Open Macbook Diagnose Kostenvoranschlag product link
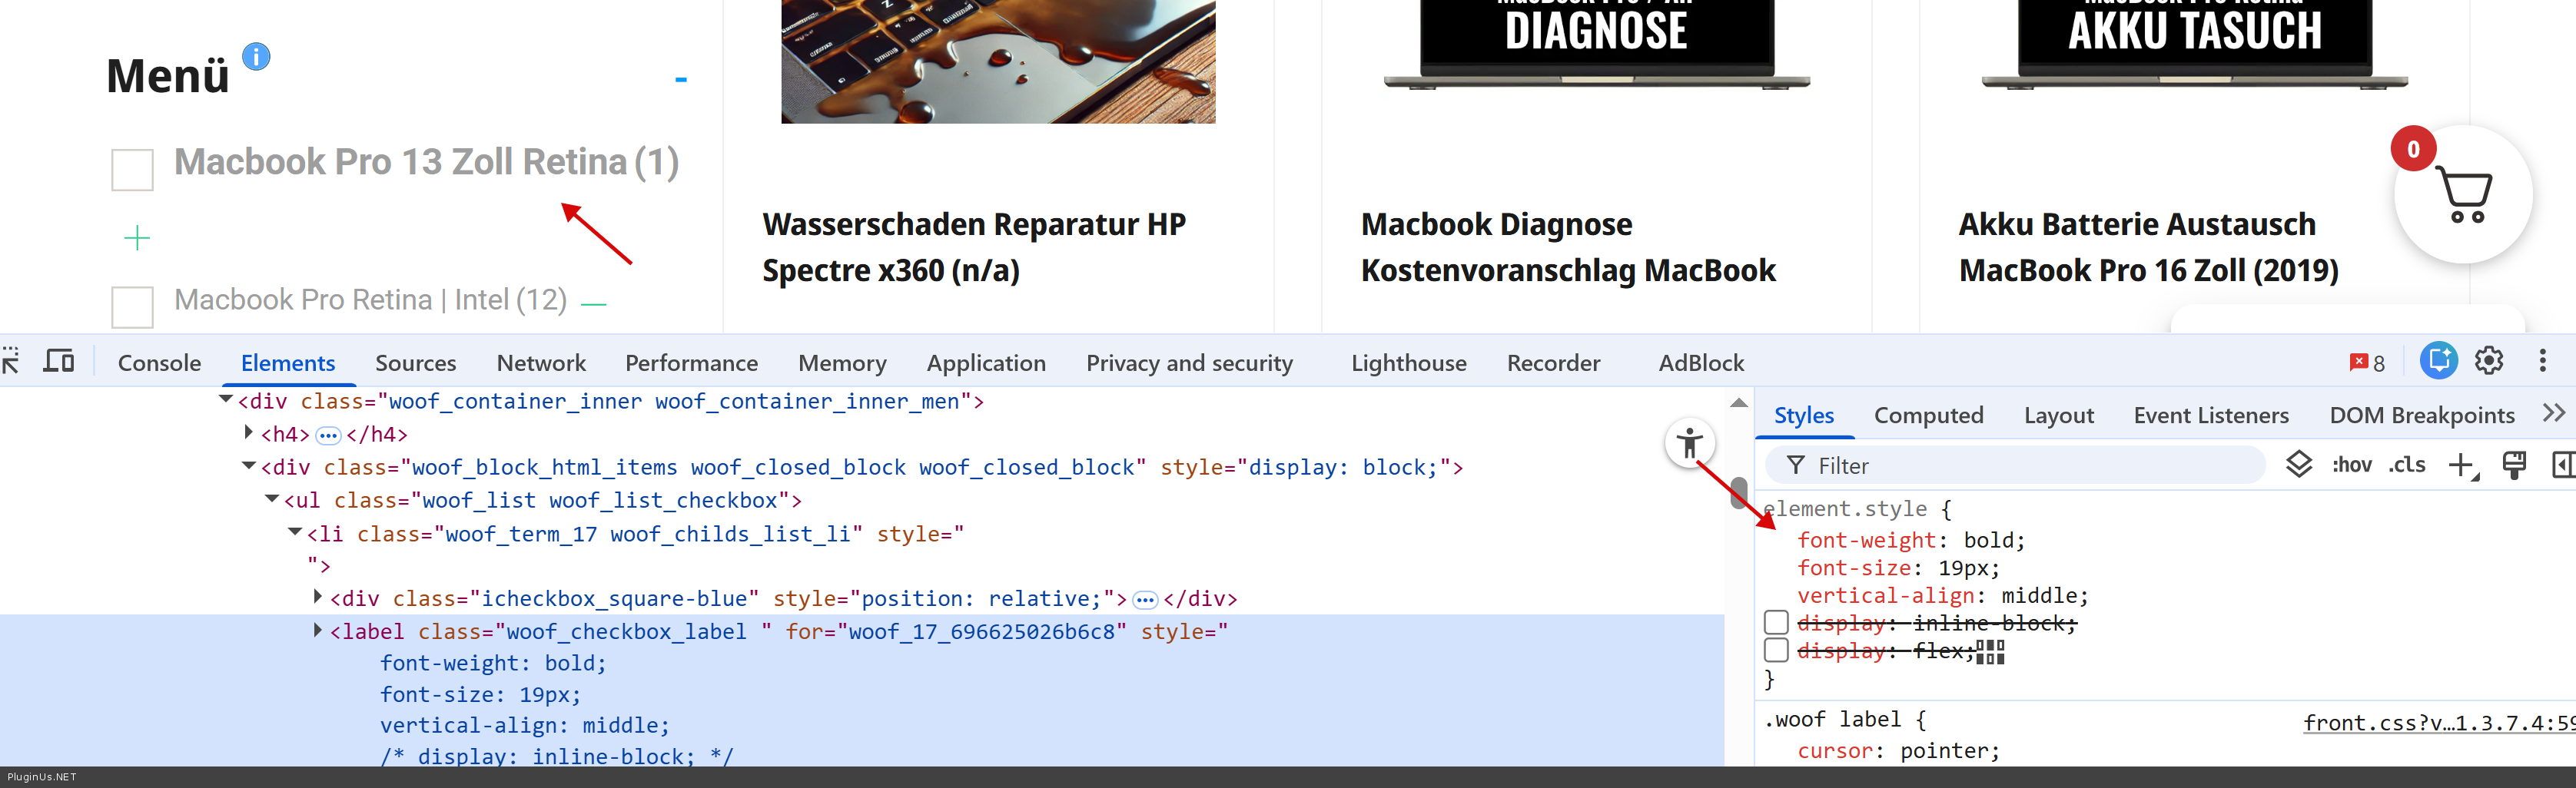Image resolution: width=2576 pixels, height=788 pixels. pos(1568,247)
